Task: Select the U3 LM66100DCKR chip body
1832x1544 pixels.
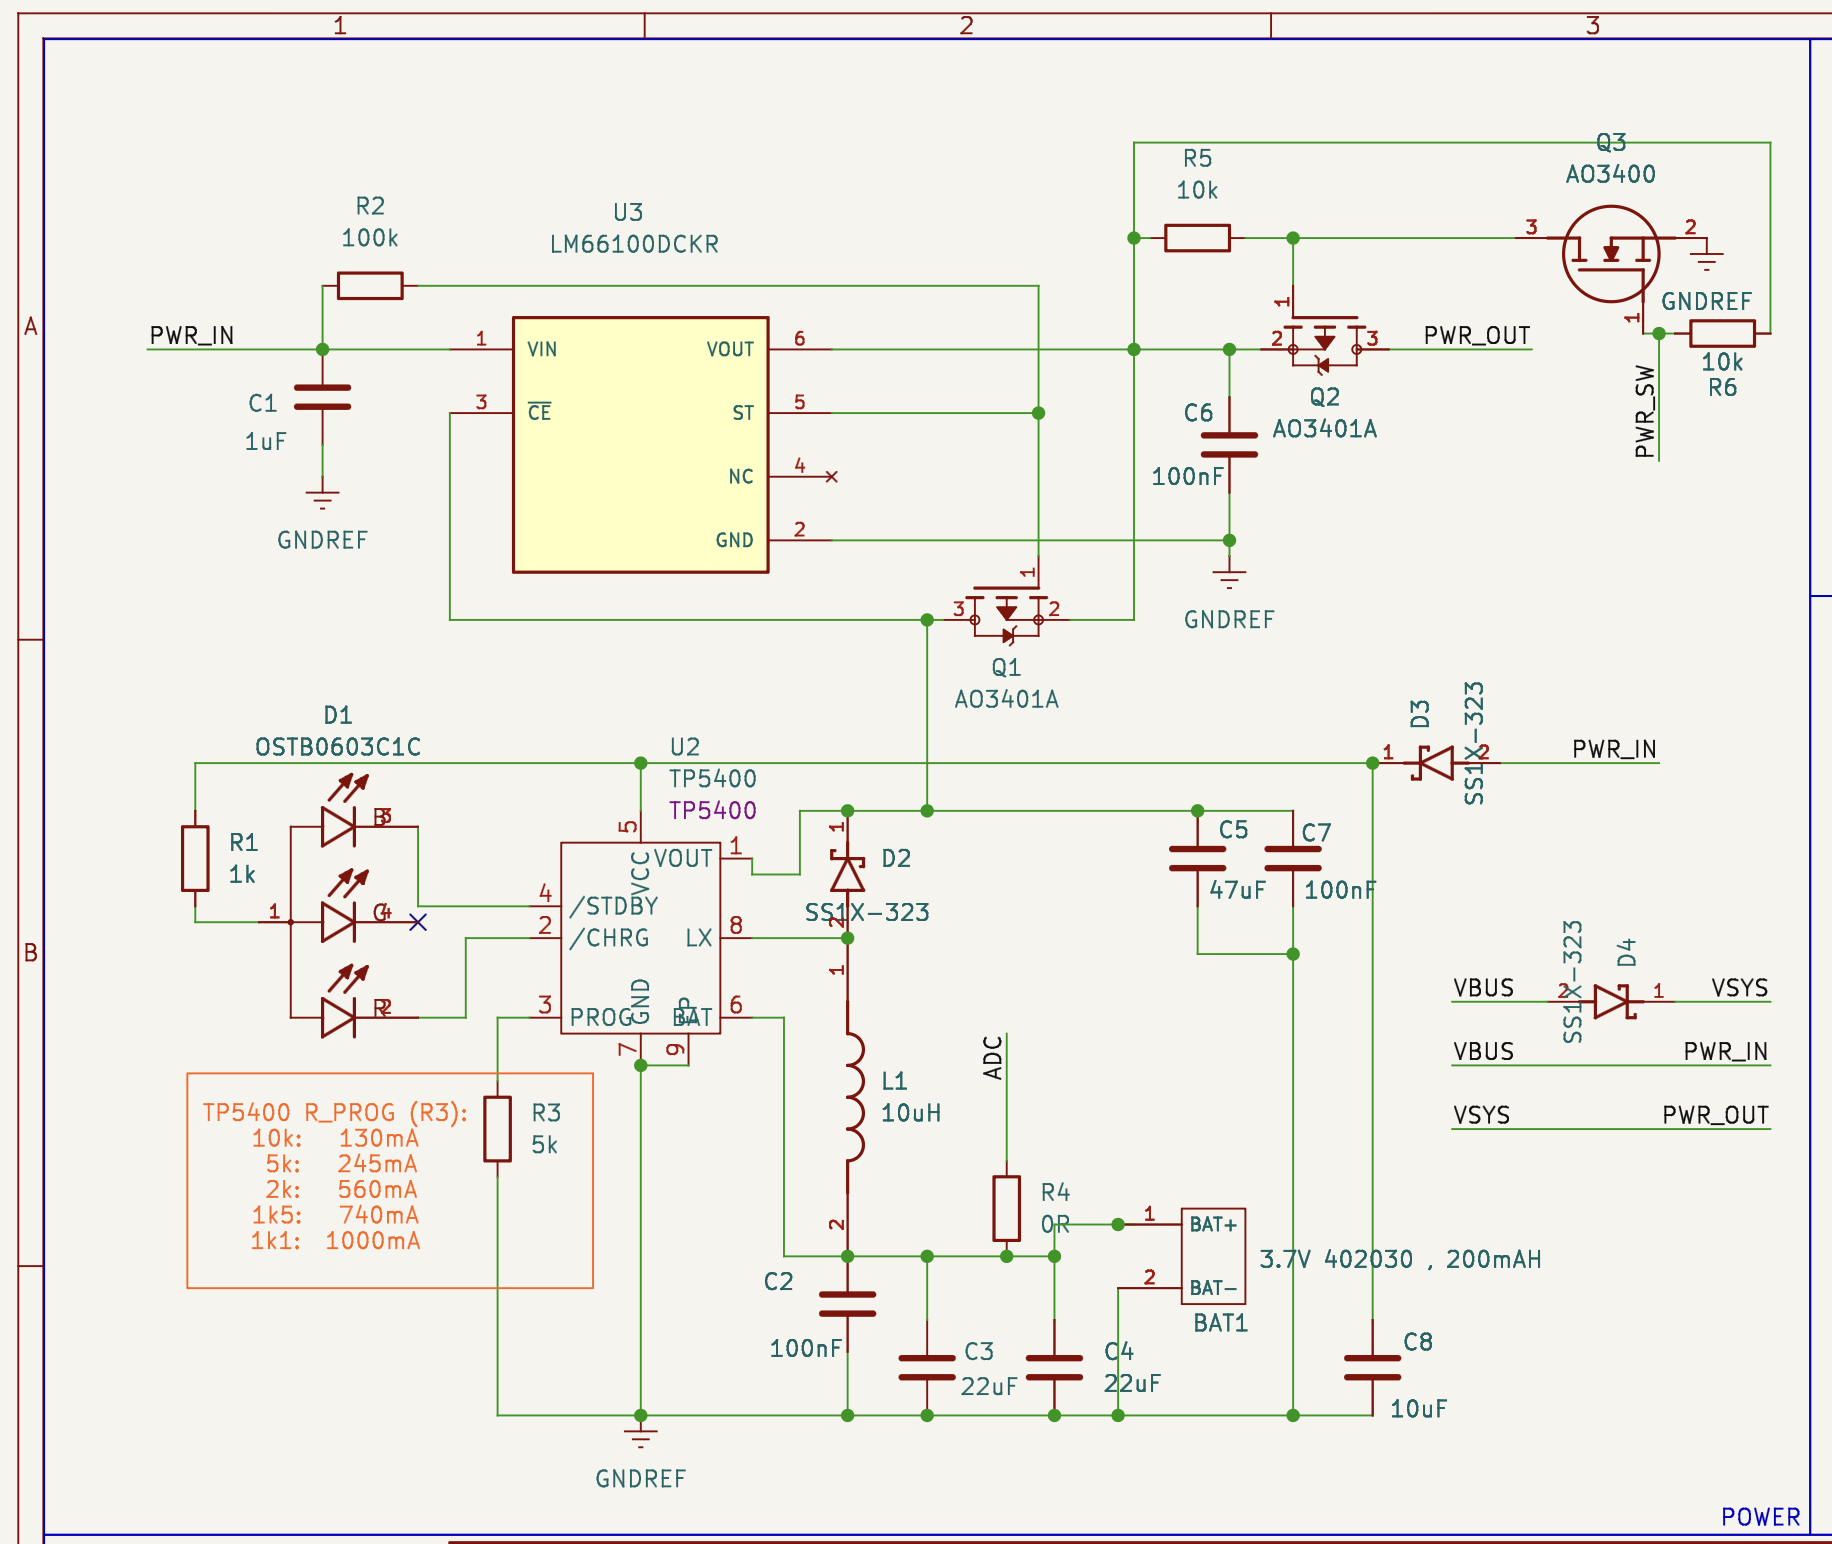Action: (640, 445)
